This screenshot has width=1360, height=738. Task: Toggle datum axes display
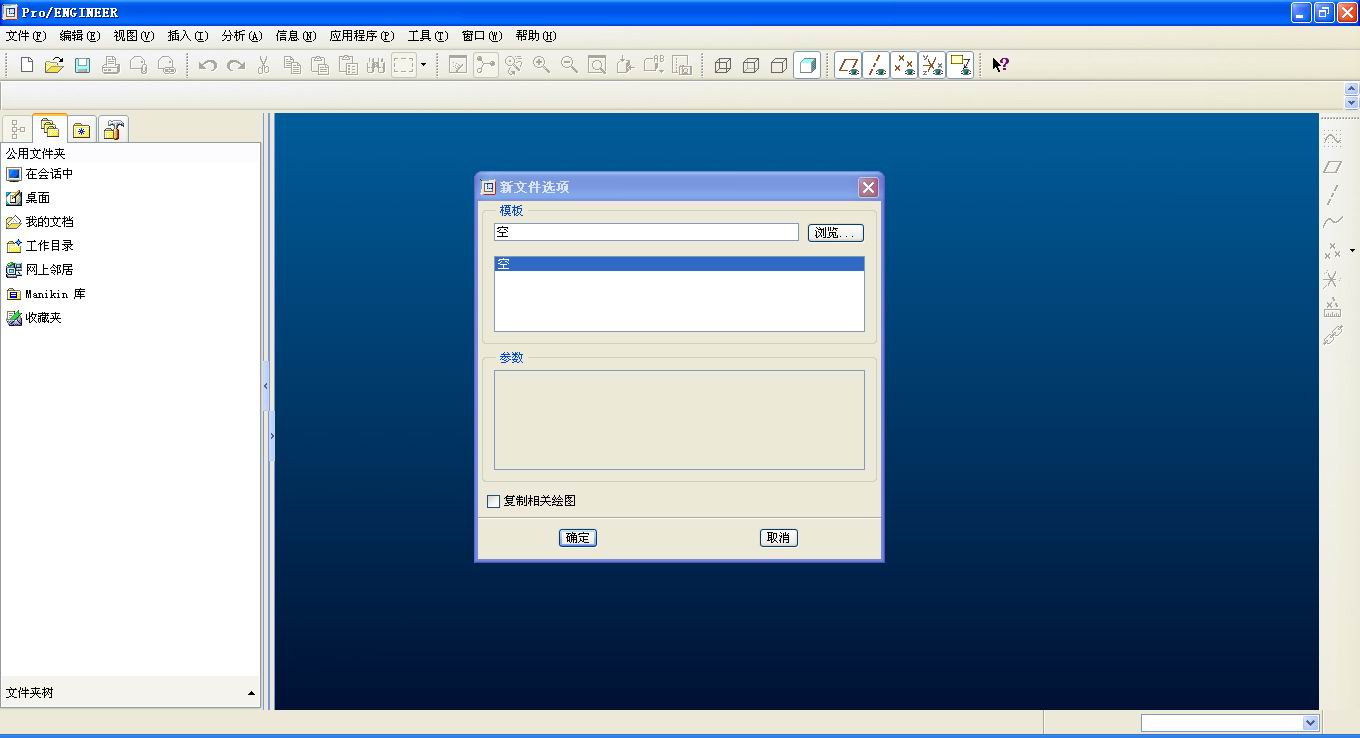coord(876,65)
